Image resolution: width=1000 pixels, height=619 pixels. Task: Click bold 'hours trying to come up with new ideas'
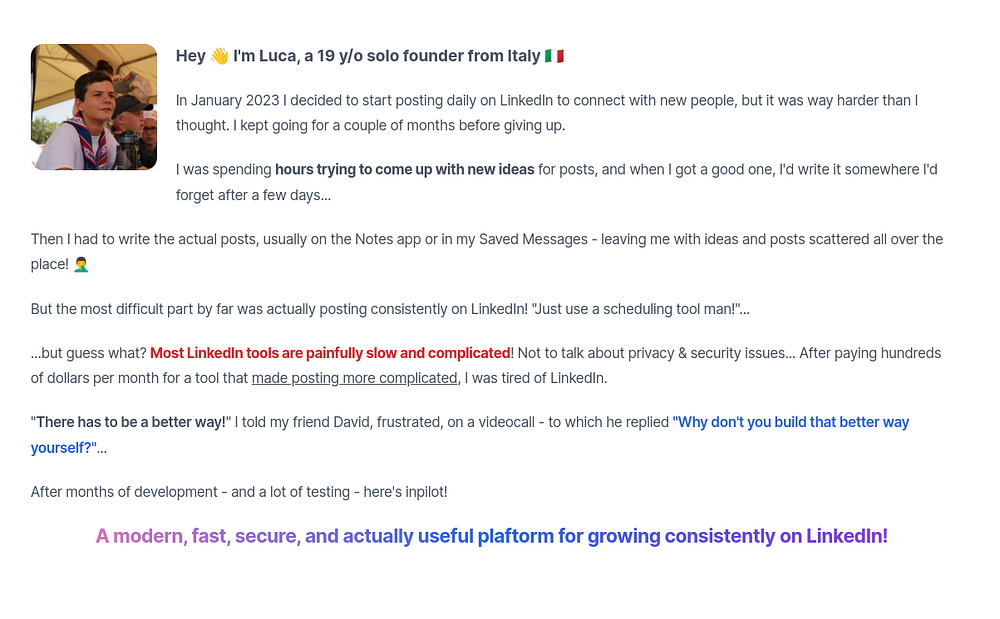(404, 170)
